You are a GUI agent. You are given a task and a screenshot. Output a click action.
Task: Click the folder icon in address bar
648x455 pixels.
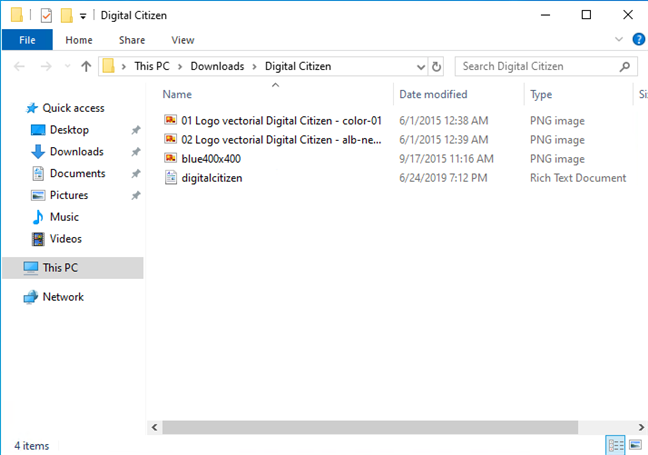(108, 66)
